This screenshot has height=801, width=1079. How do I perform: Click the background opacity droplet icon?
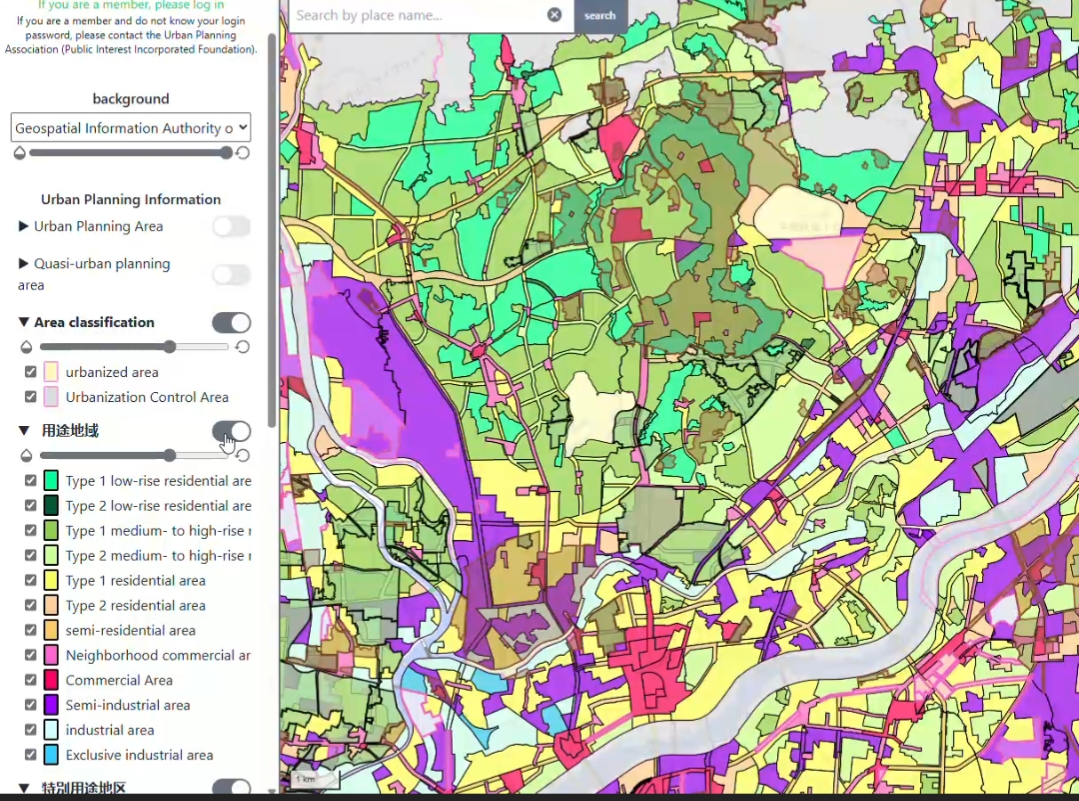(x=19, y=153)
